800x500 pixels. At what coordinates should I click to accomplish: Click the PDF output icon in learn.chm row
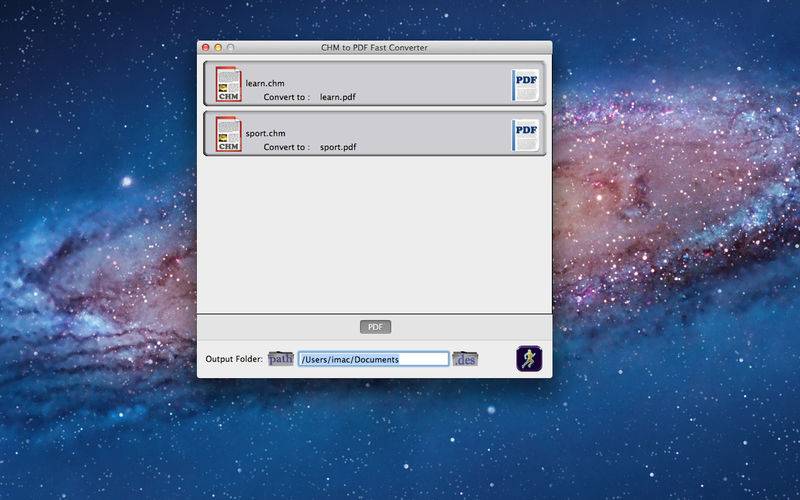click(526, 85)
